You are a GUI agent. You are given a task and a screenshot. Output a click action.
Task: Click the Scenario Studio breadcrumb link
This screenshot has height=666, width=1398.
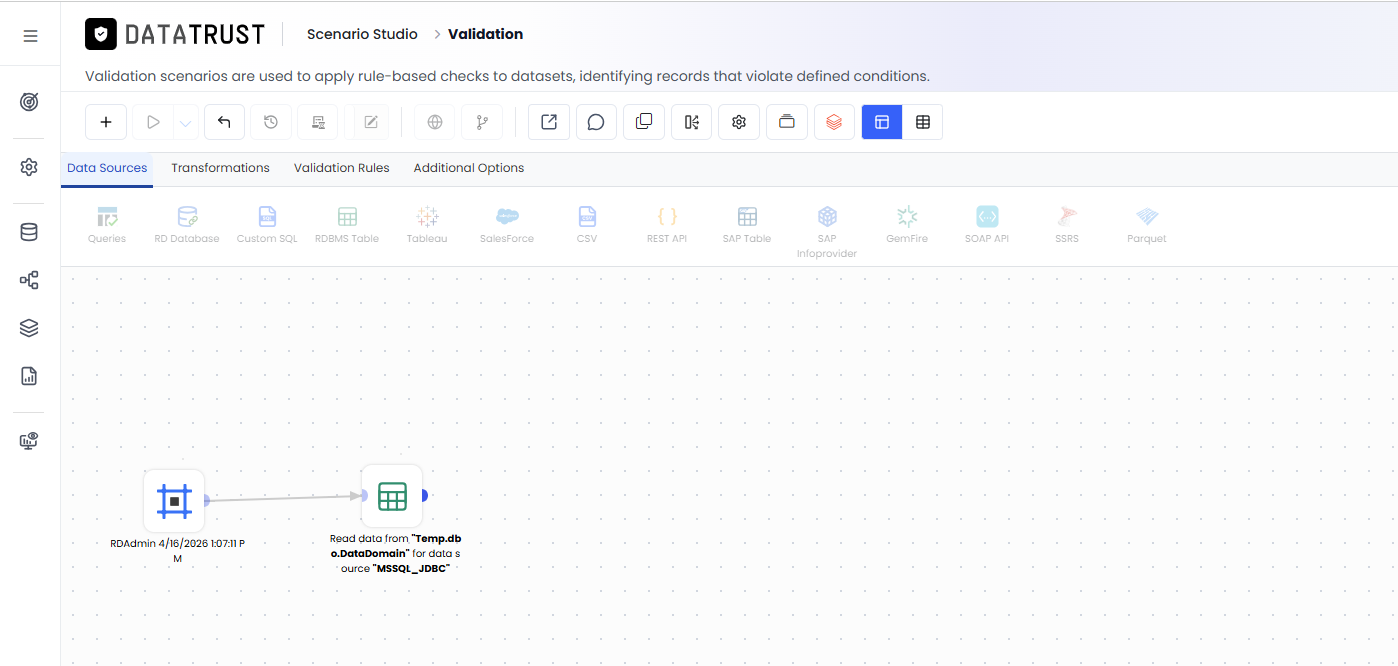tap(362, 34)
